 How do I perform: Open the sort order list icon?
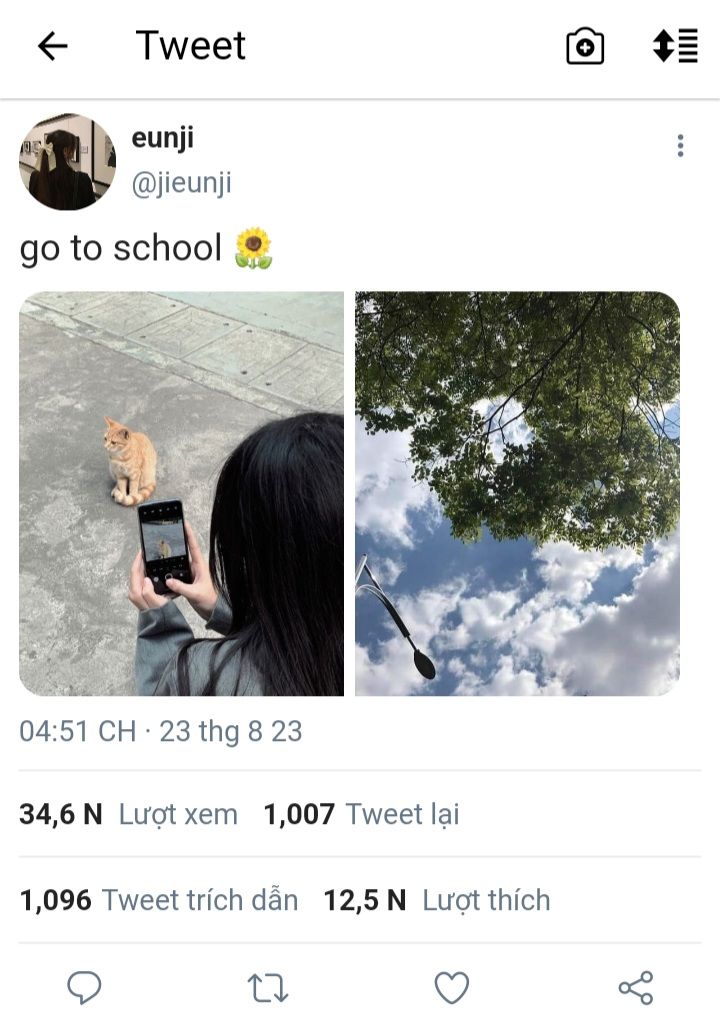point(675,46)
